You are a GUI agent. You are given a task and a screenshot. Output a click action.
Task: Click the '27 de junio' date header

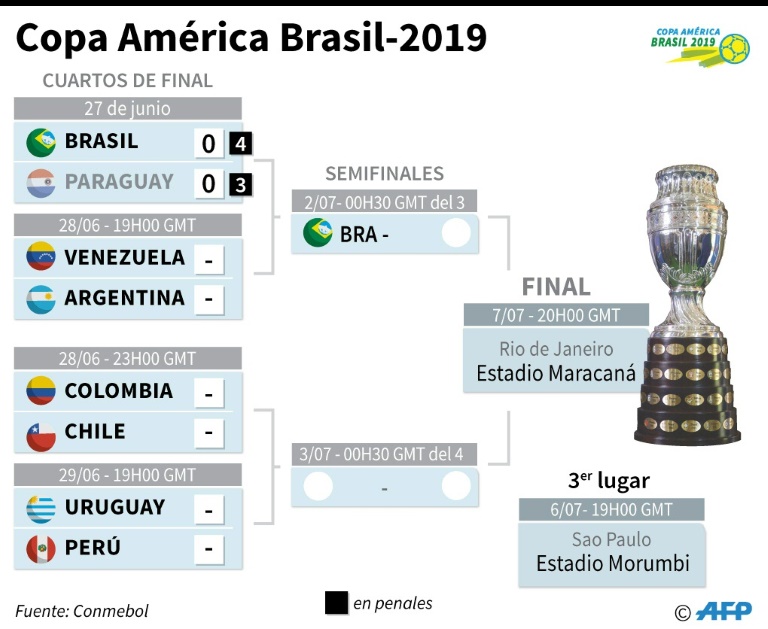coord(128,108)
